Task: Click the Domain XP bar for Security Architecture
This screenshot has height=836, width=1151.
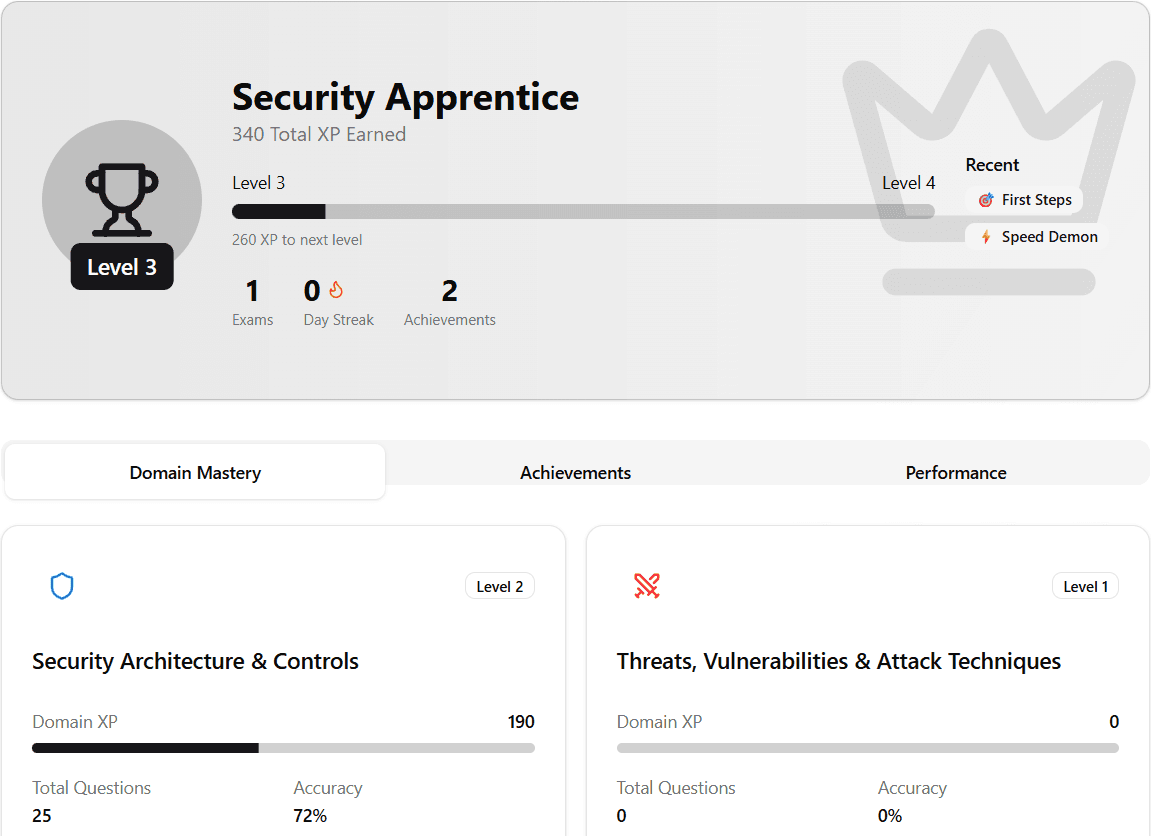Action: 283,747
